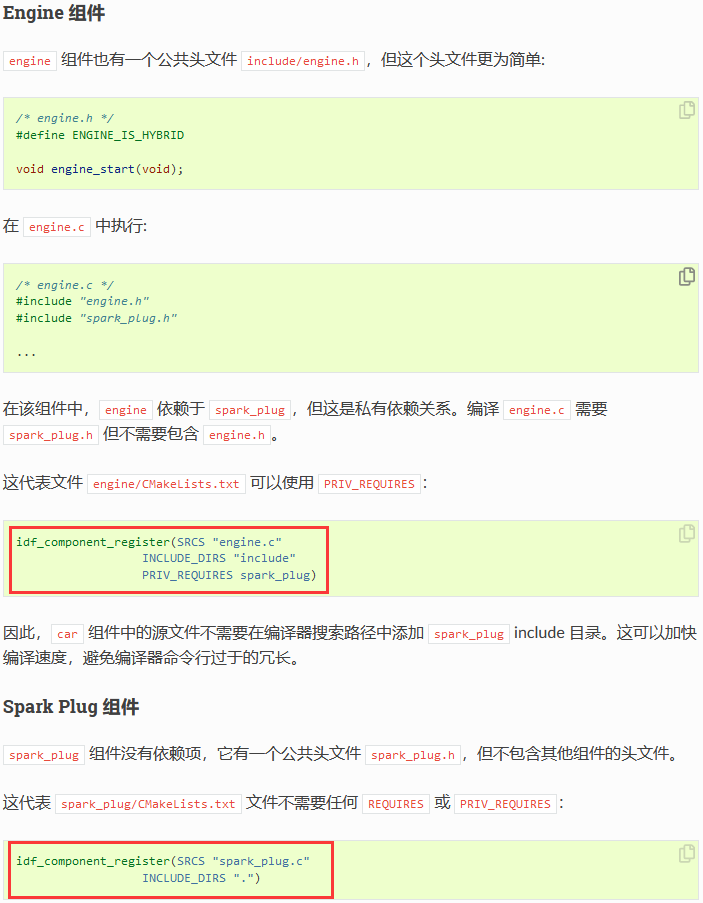Select inline "PRIV_REQUIRES" after "可以使用"
This screenshot has height=903, width=703.
point(369,484)
